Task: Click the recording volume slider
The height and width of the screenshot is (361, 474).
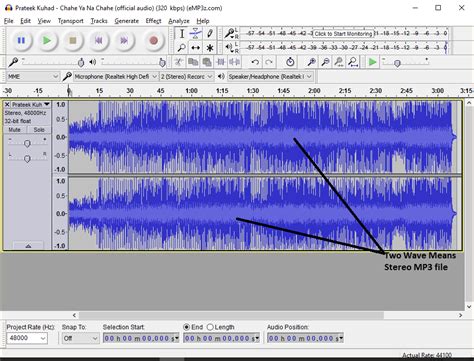Action: [x=52, y=62]
